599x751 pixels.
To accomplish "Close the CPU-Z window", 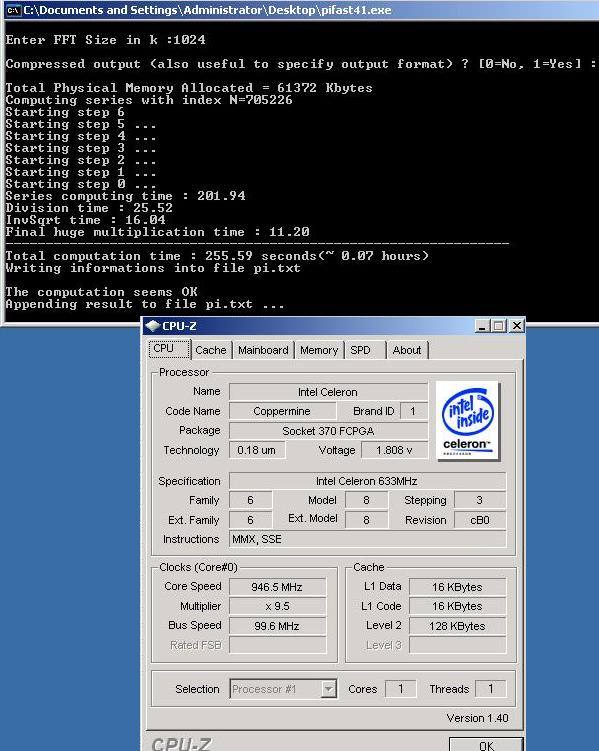I will coord(517,326).
